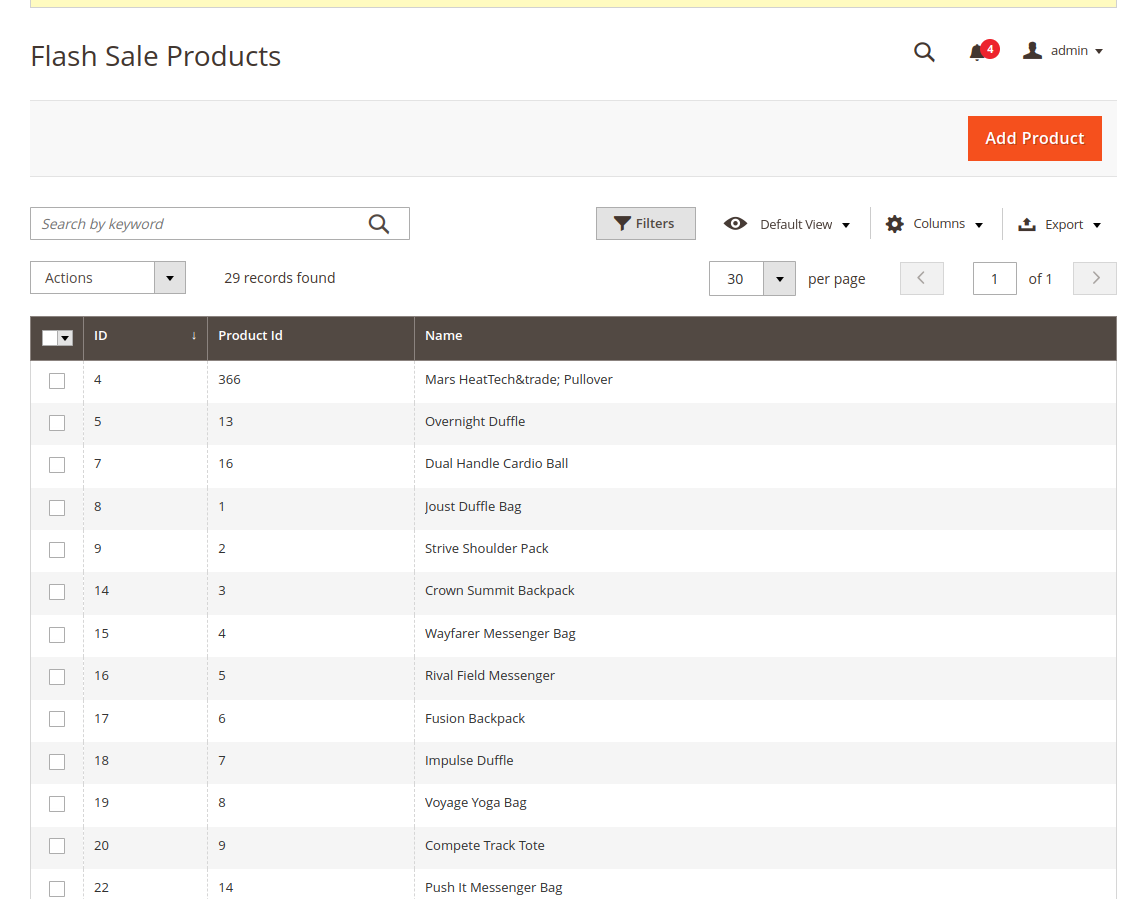Go to next page arrow
1139x899 pixels.
1094,278
